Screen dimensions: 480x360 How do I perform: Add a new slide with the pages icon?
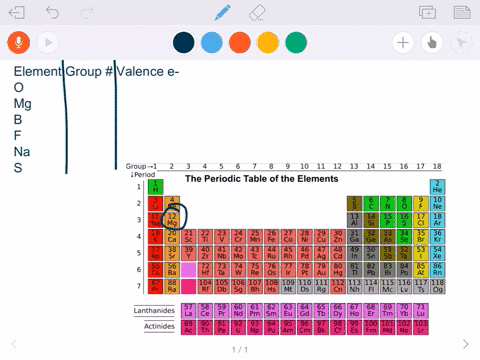tap(427, 13)
